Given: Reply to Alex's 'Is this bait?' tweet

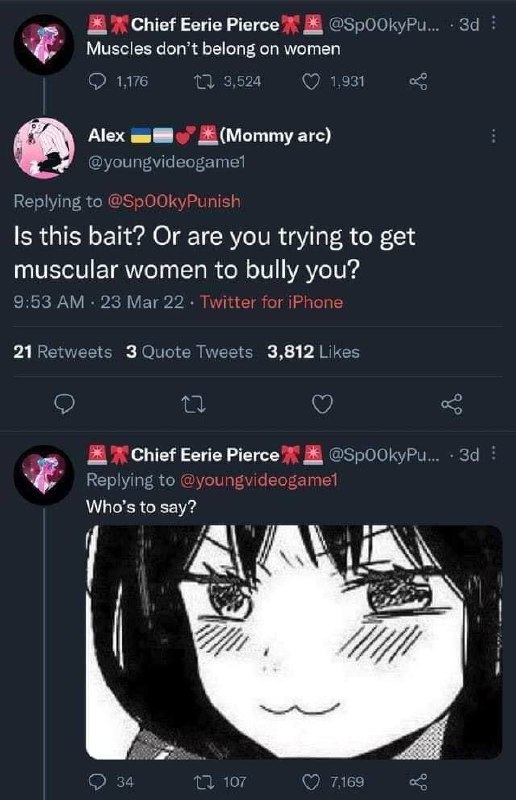Looking at the screenshot, I should coord(65,405).
